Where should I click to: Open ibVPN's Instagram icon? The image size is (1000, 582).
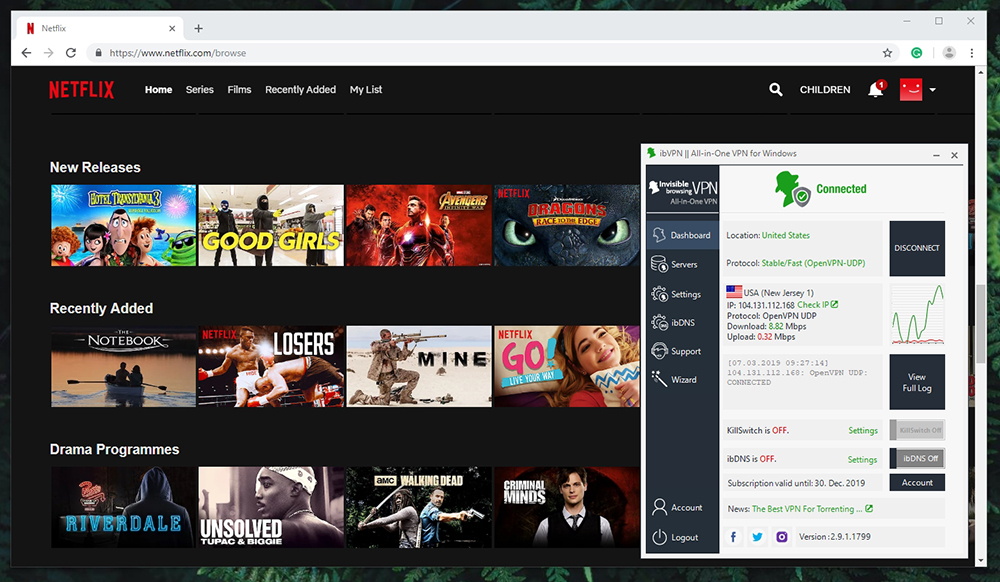[782, 537]
